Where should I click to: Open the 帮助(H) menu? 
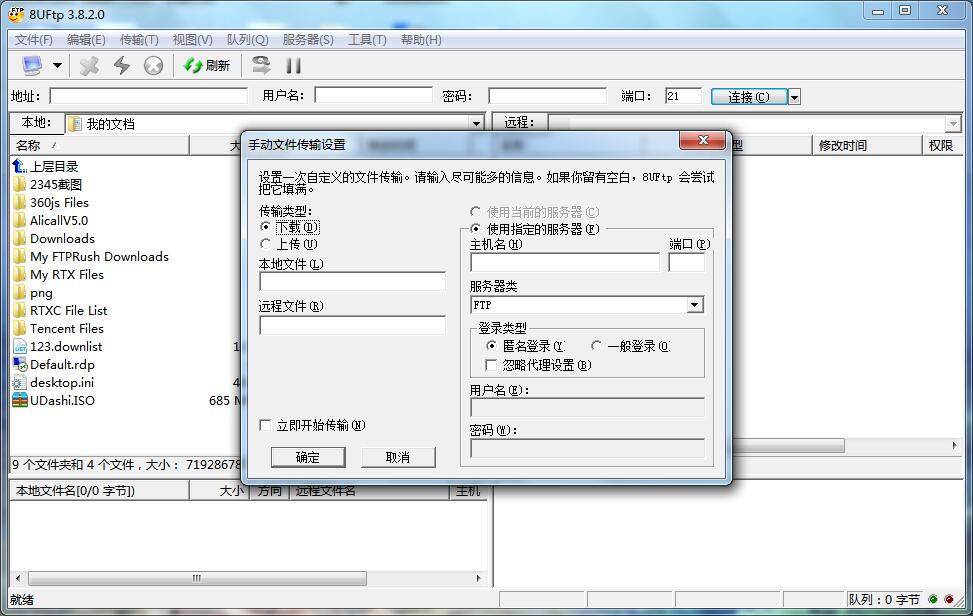tap(421, 40)
